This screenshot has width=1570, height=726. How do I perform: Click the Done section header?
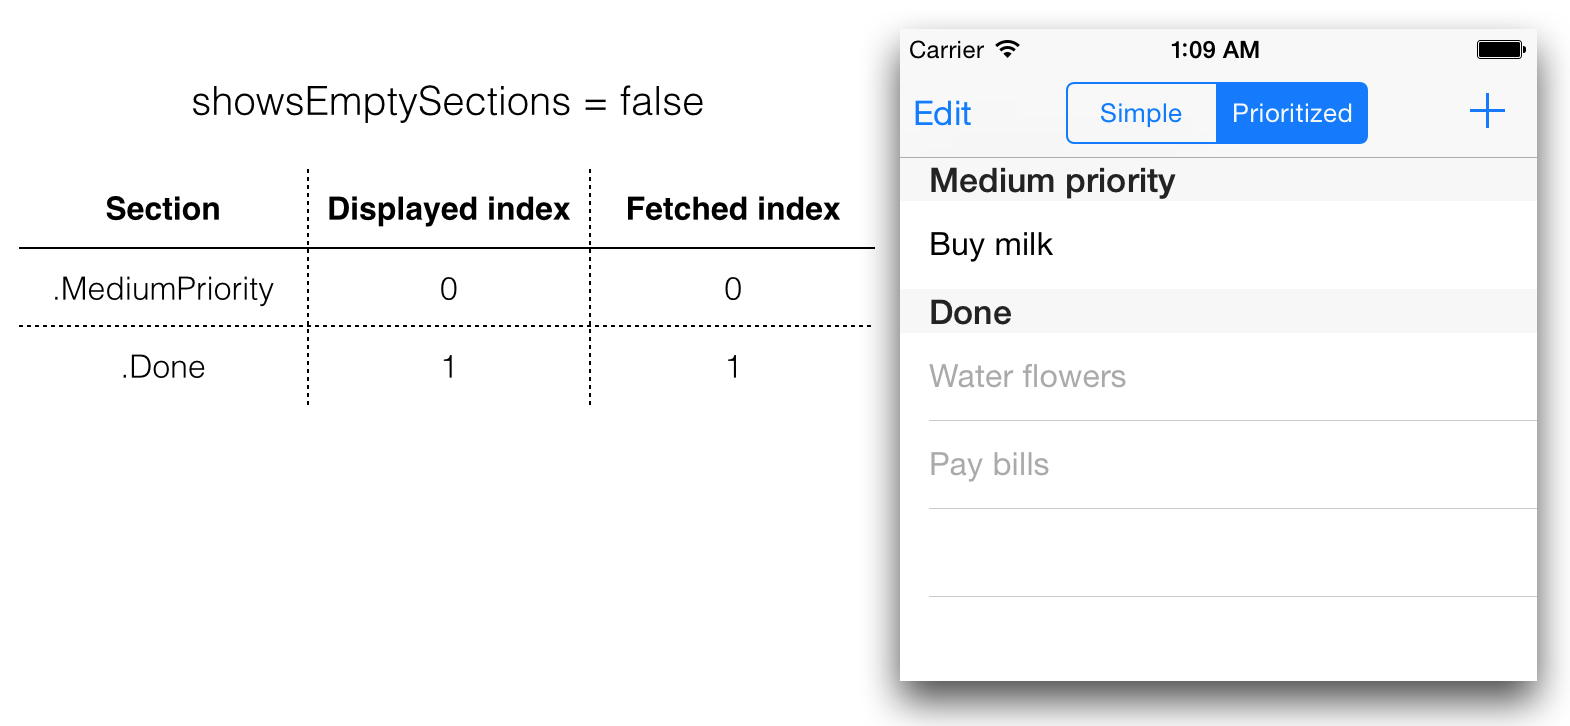[1218, 312]
